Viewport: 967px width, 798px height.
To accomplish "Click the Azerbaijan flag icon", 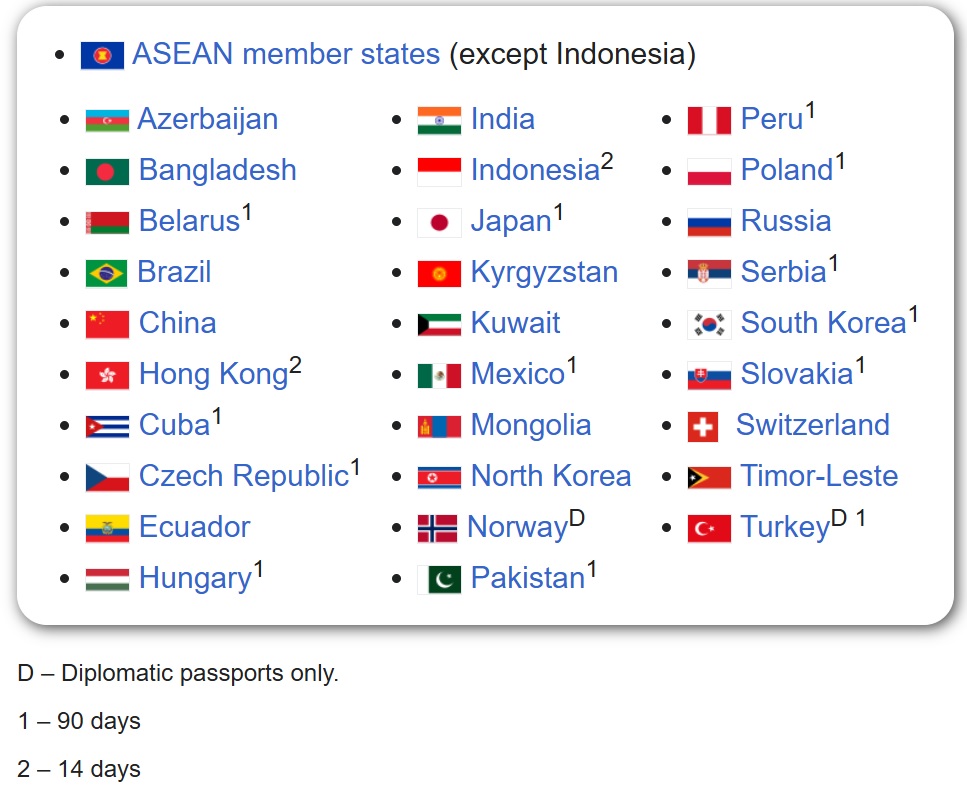I will click(x=107, y=120).
